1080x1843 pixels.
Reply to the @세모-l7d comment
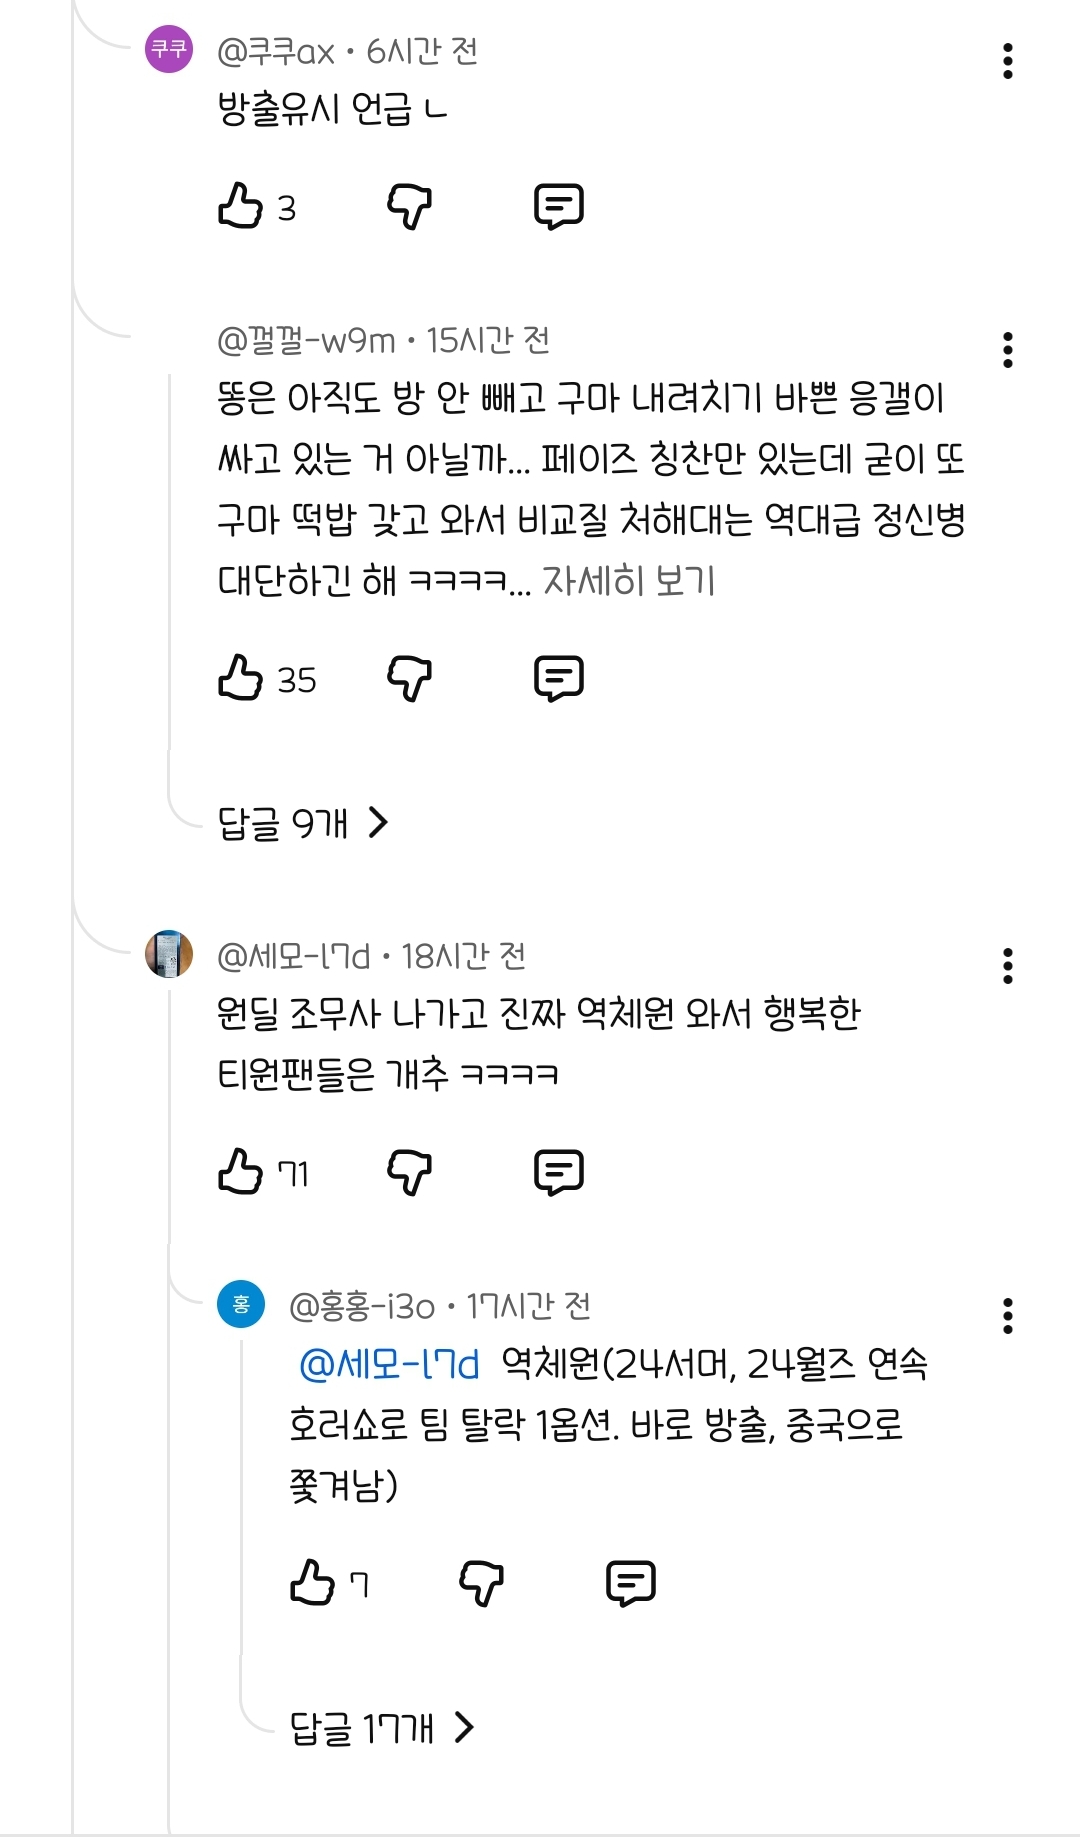(558, 1171)
